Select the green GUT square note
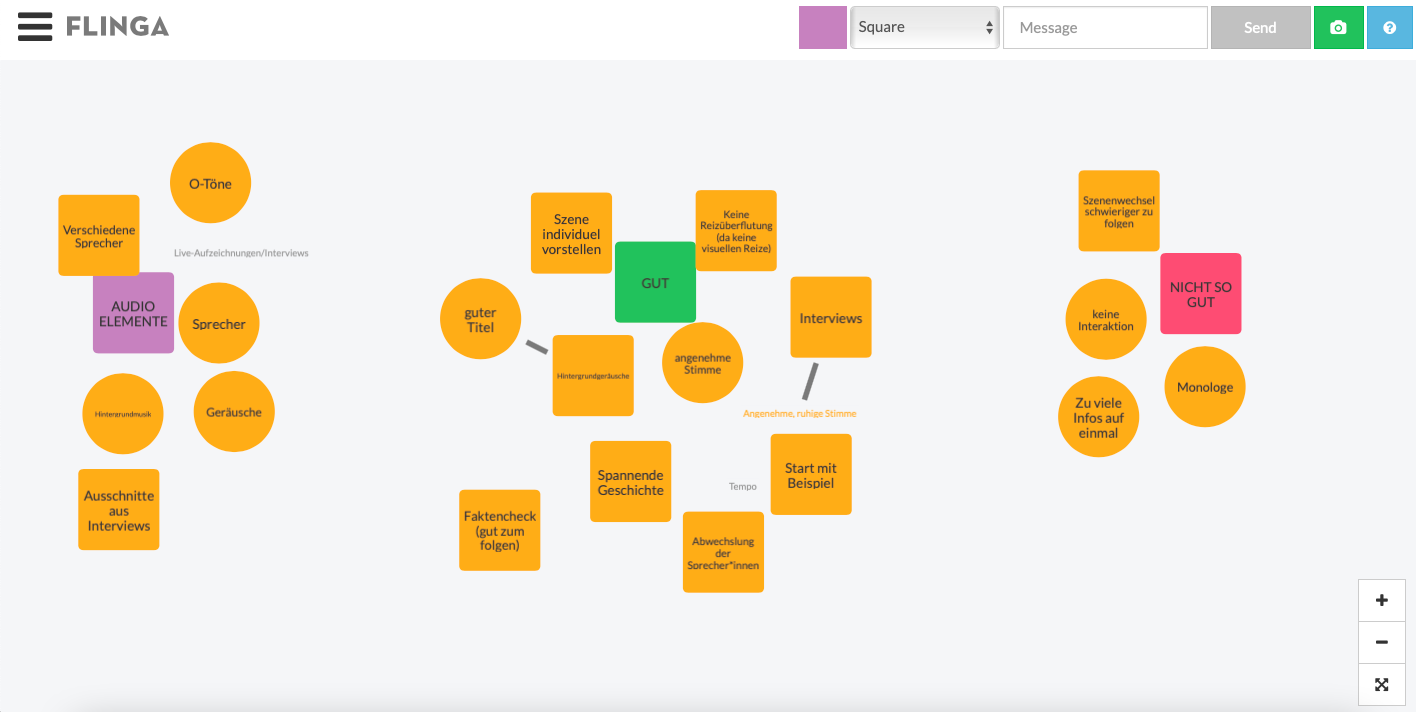 pyautogui.click(x=655, y=282)
